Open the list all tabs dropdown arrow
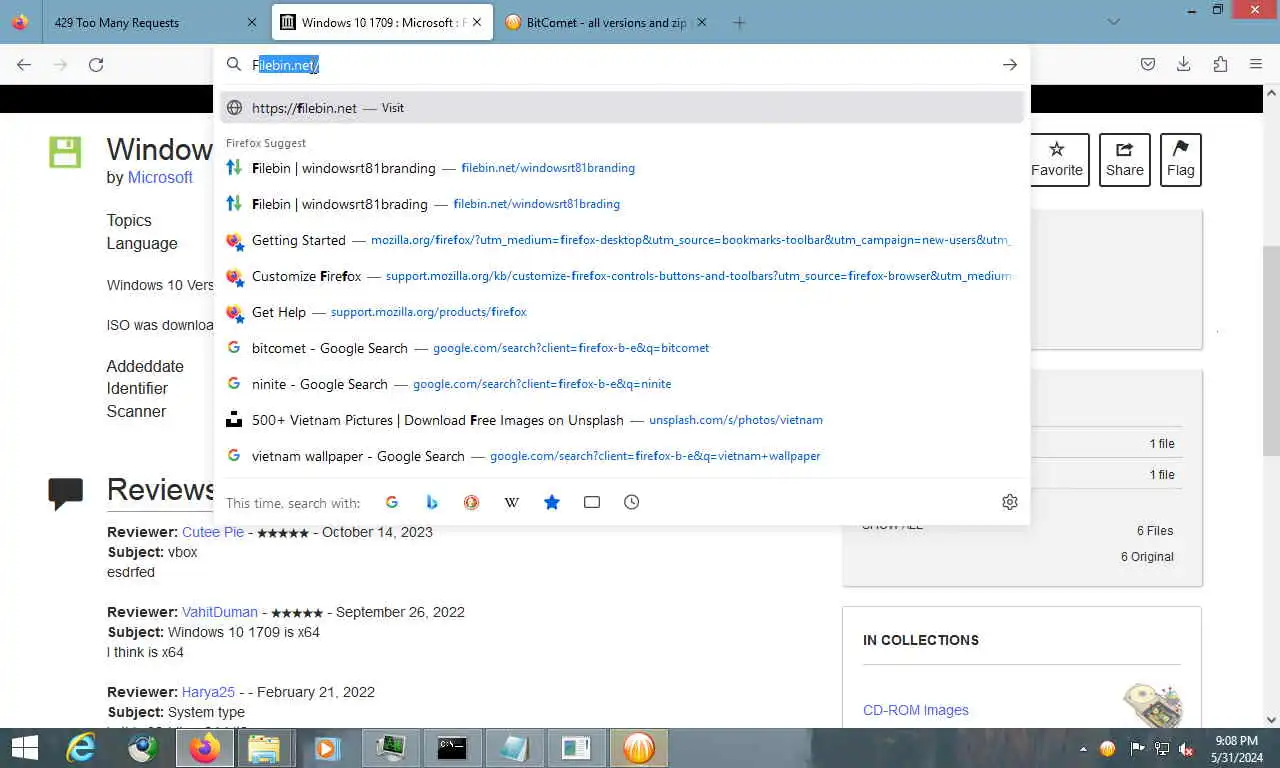The width and height of the screenshot is (1280, 768). (1114, 22)
